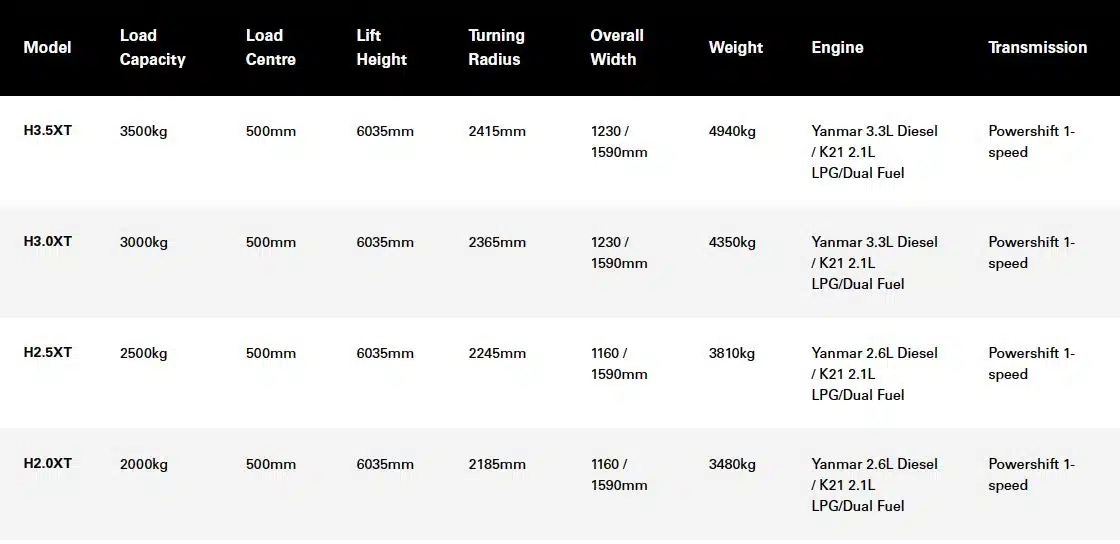Click the Load Centre column header
The image size is (1120, 544).
pos(270,48)
